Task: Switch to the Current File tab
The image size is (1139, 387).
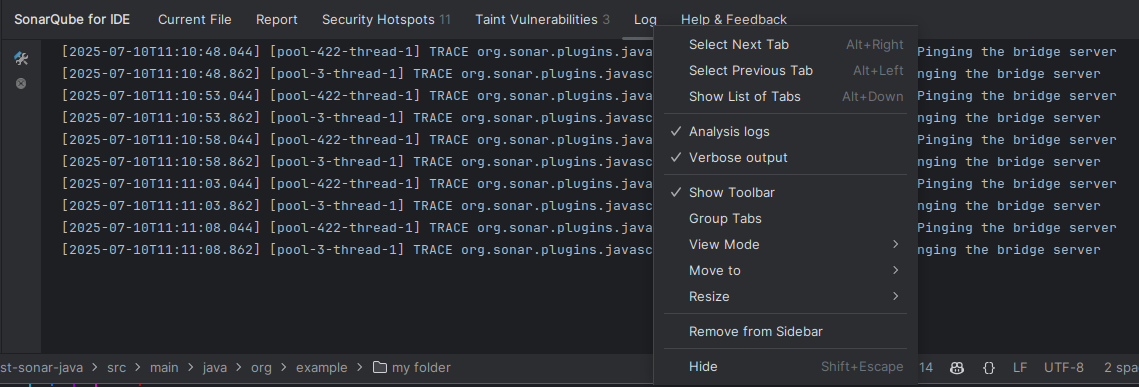Action: pyautogui.click(x=195, y=20)
